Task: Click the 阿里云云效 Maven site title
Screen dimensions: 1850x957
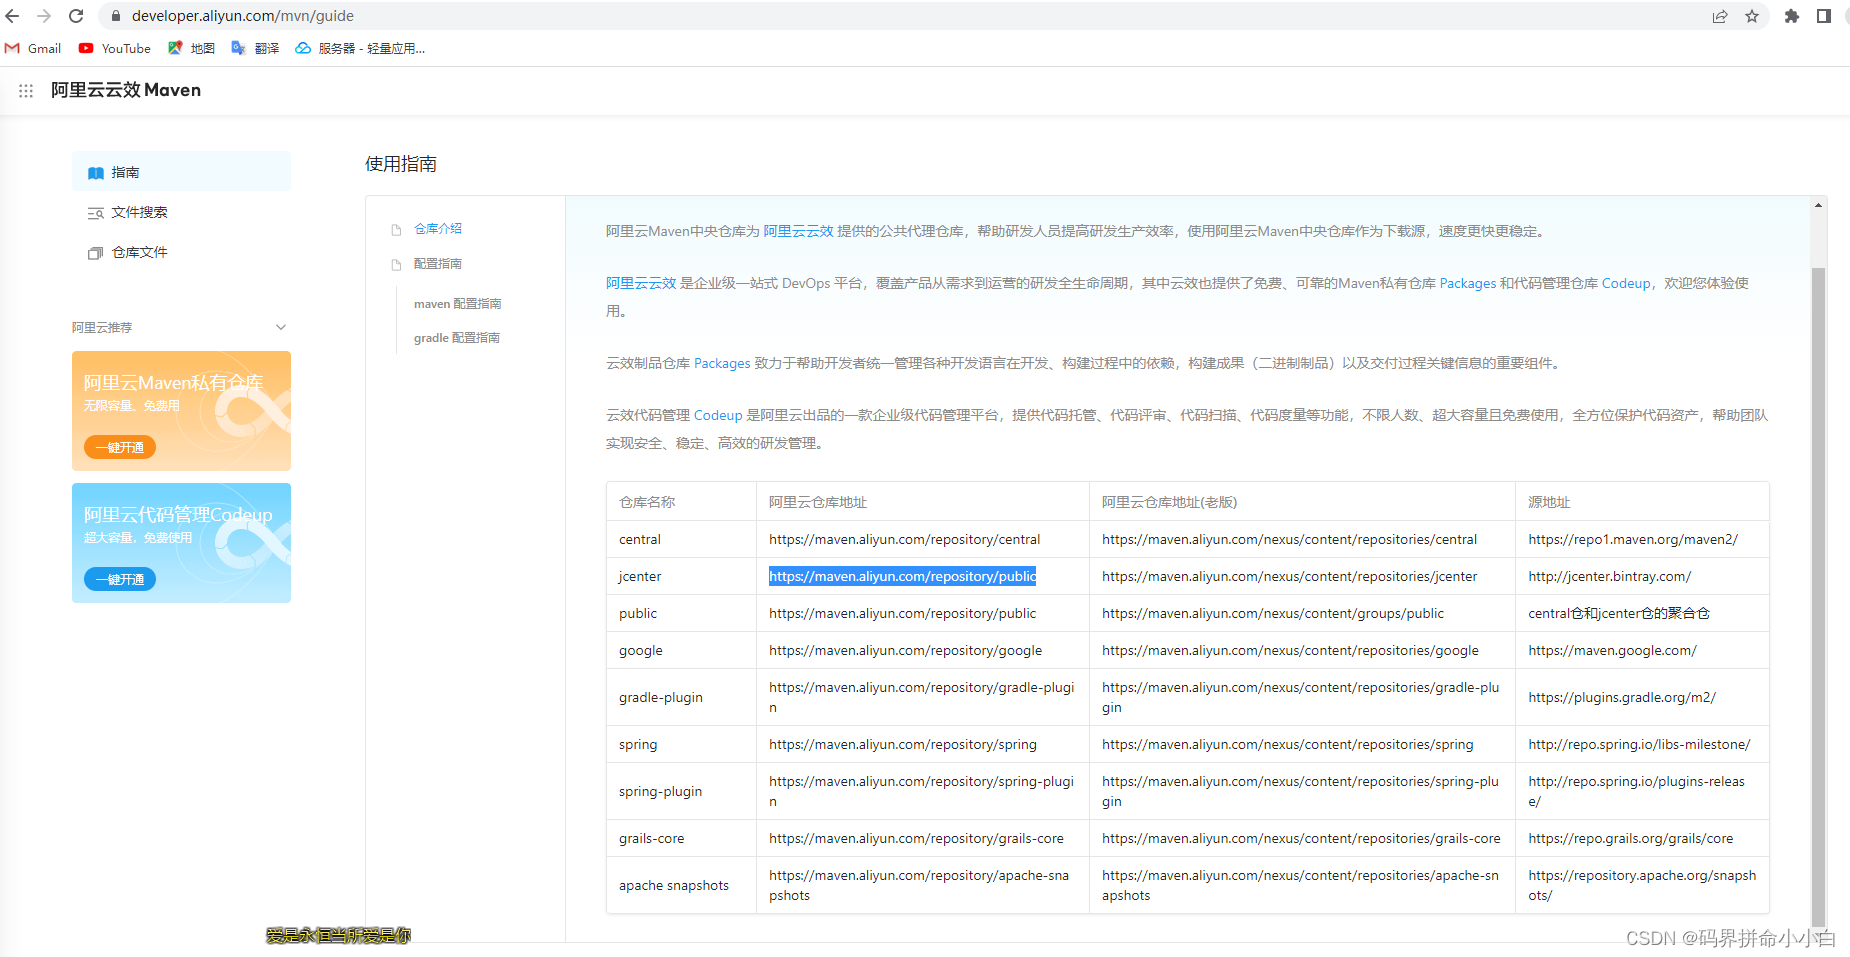Action: [126, 90]
